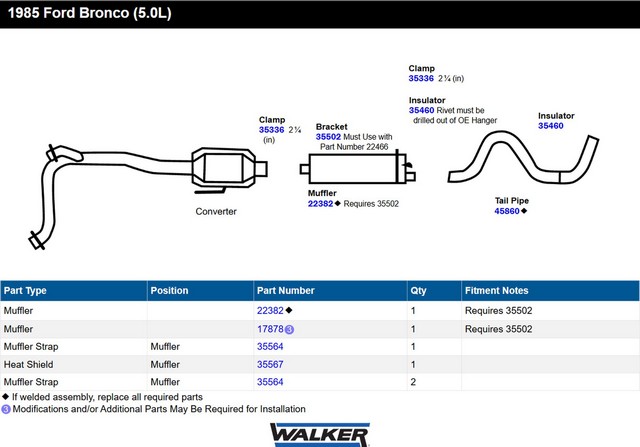Viewport: 640px width, 447px height.
Task: Click the diamond icon in the welded assembly footnote
Action: point(5,396)
